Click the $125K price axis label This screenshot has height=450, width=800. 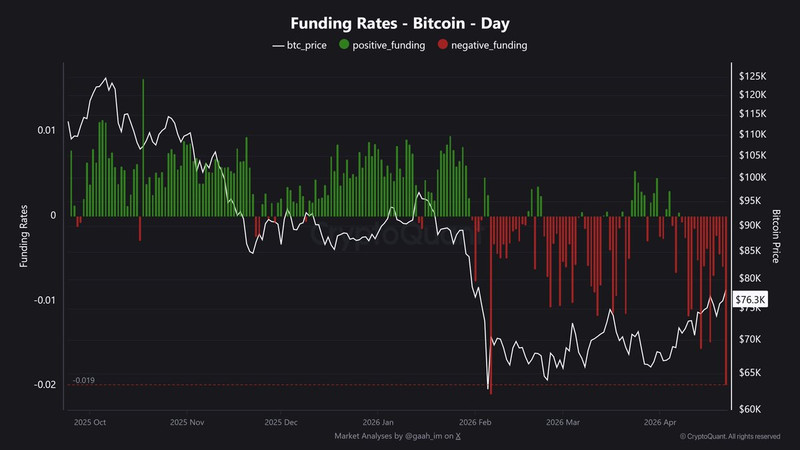click(x=751, y=76)
